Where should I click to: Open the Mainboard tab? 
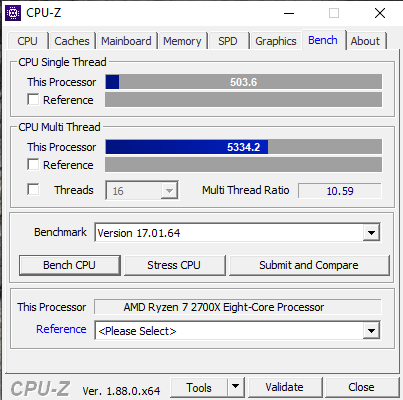(x=126, y=41)
